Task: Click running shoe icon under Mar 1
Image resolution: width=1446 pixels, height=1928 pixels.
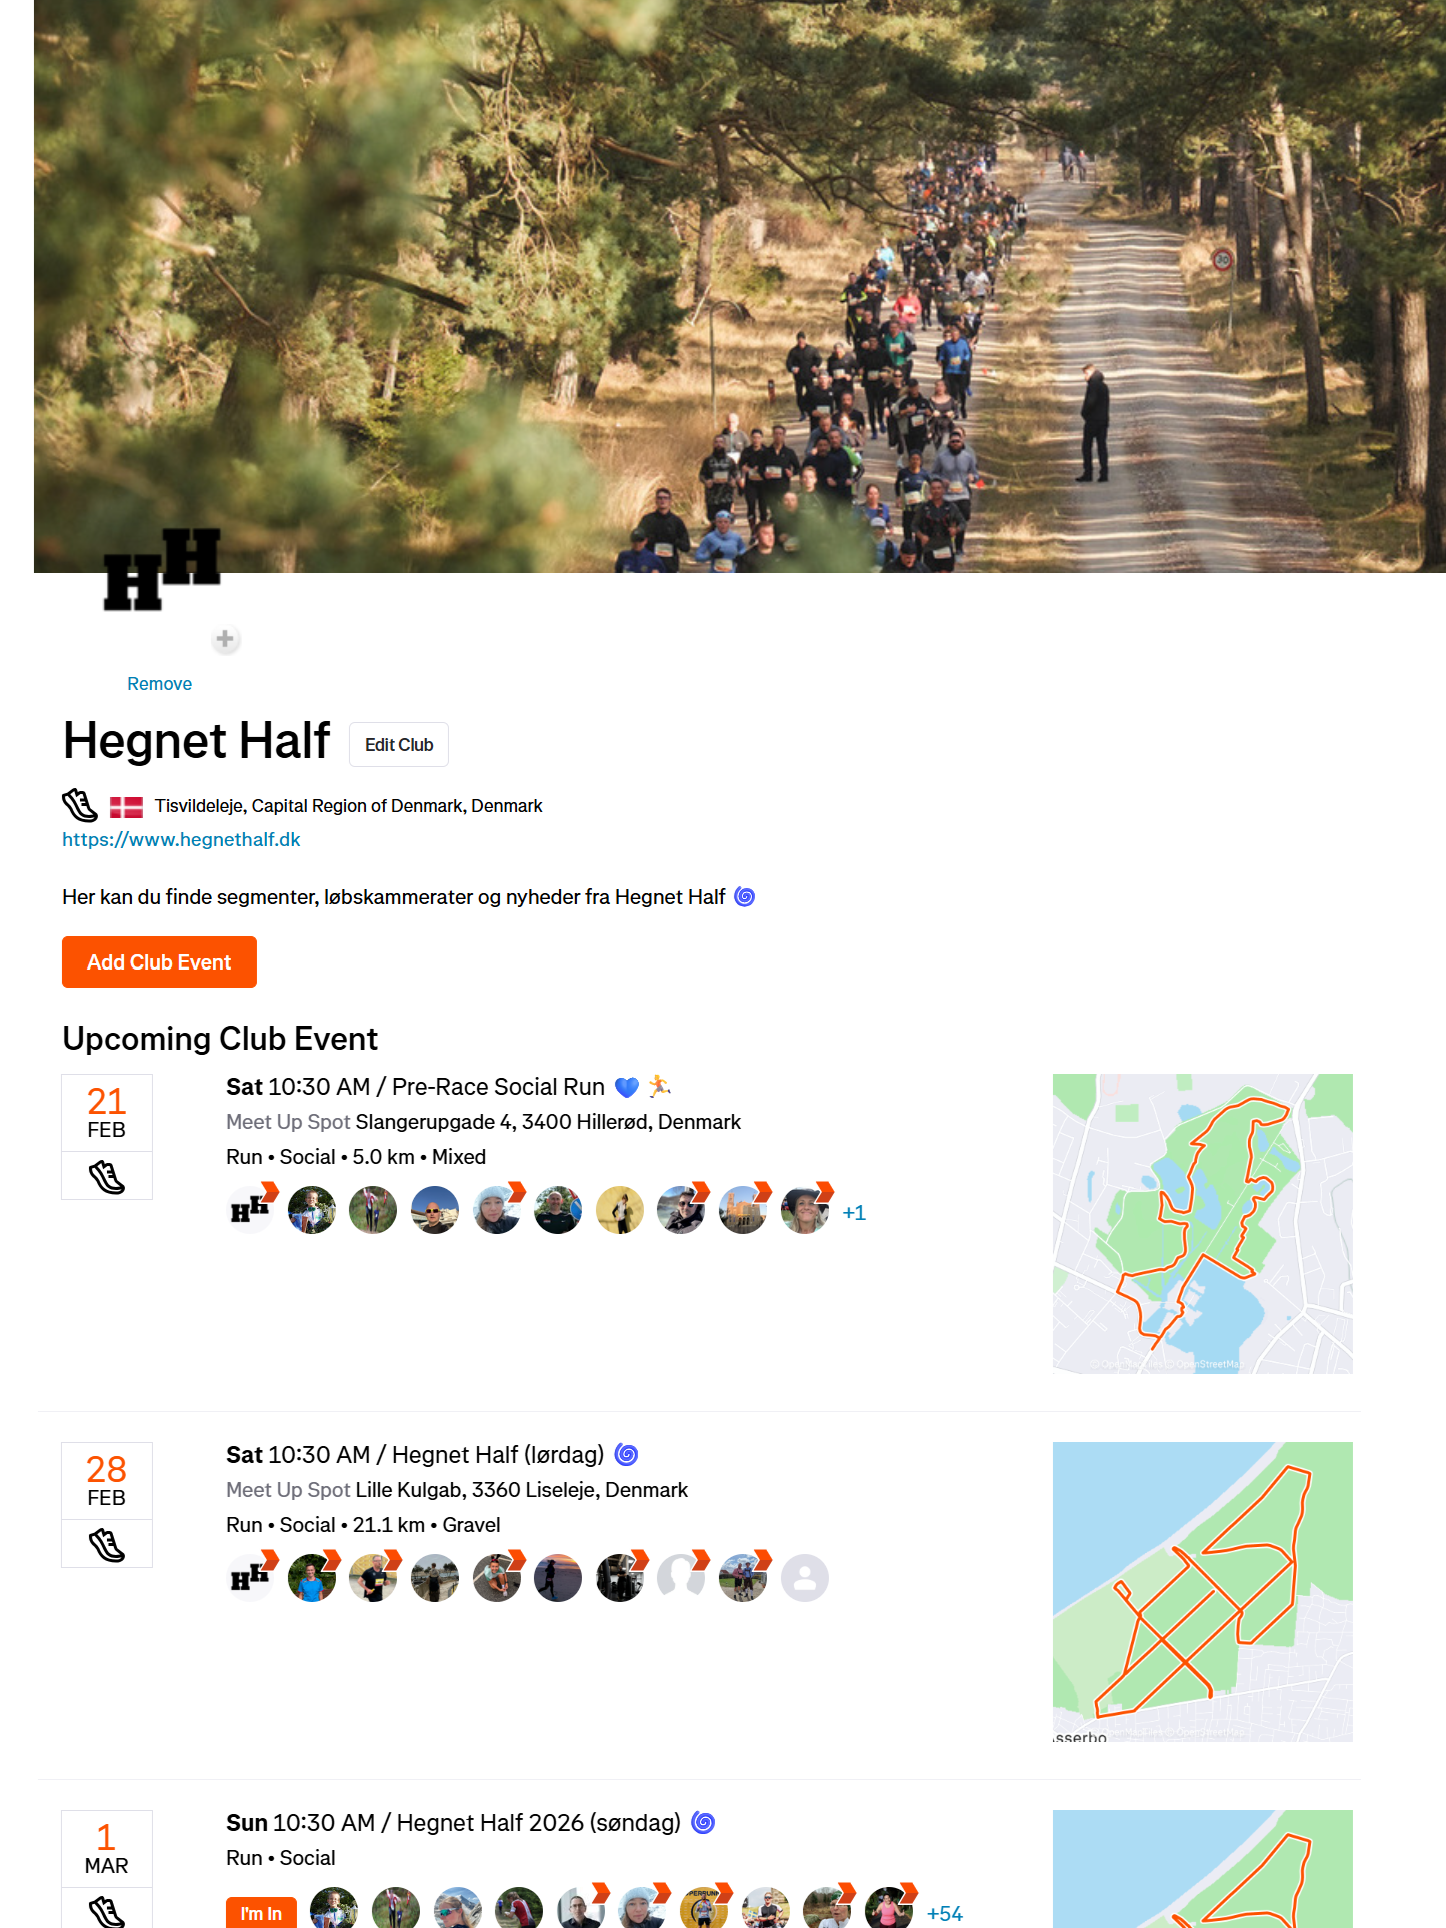Action: pyautogui.click(x=107, y=1911)
